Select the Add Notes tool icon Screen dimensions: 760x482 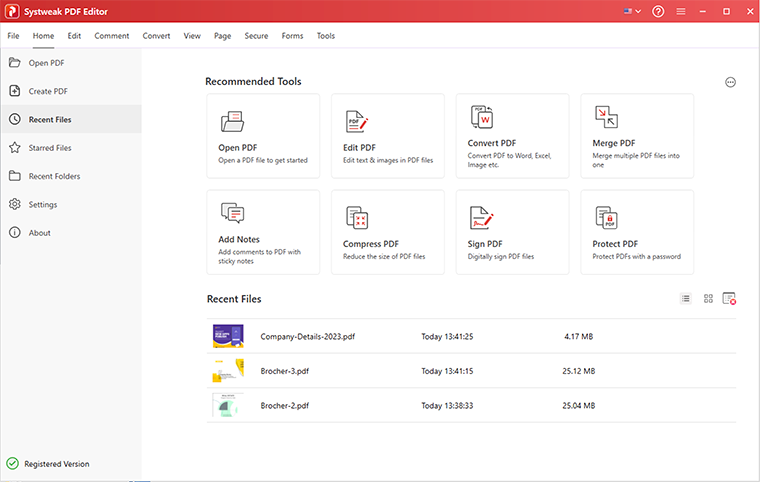[232, 213]
